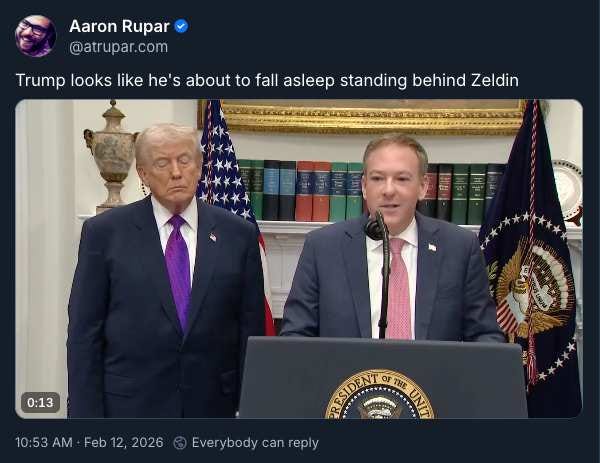
Task: Click the Feb 12, 2026 date
Action: coord(124,443)
